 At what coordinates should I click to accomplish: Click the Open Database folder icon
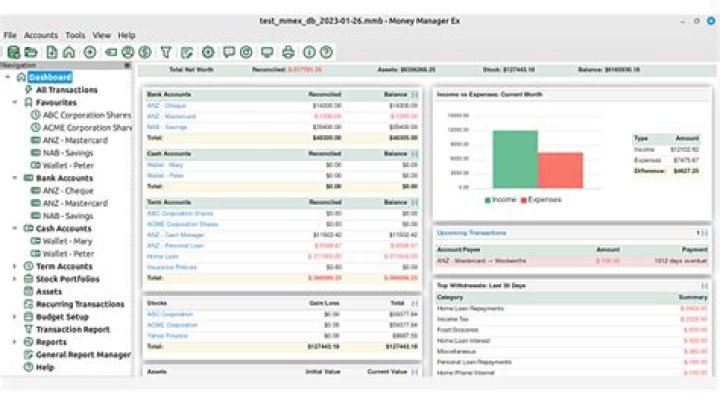(31, 52)
